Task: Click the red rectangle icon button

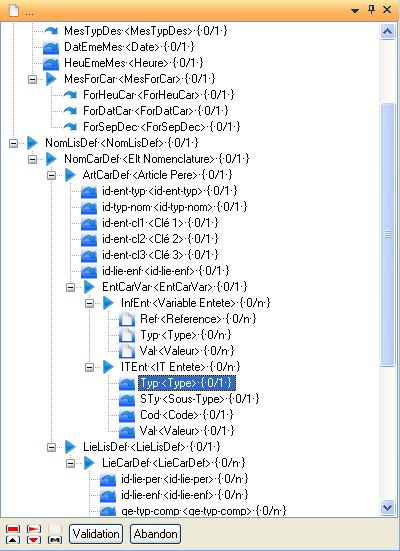Action: (x=13, y=529)
